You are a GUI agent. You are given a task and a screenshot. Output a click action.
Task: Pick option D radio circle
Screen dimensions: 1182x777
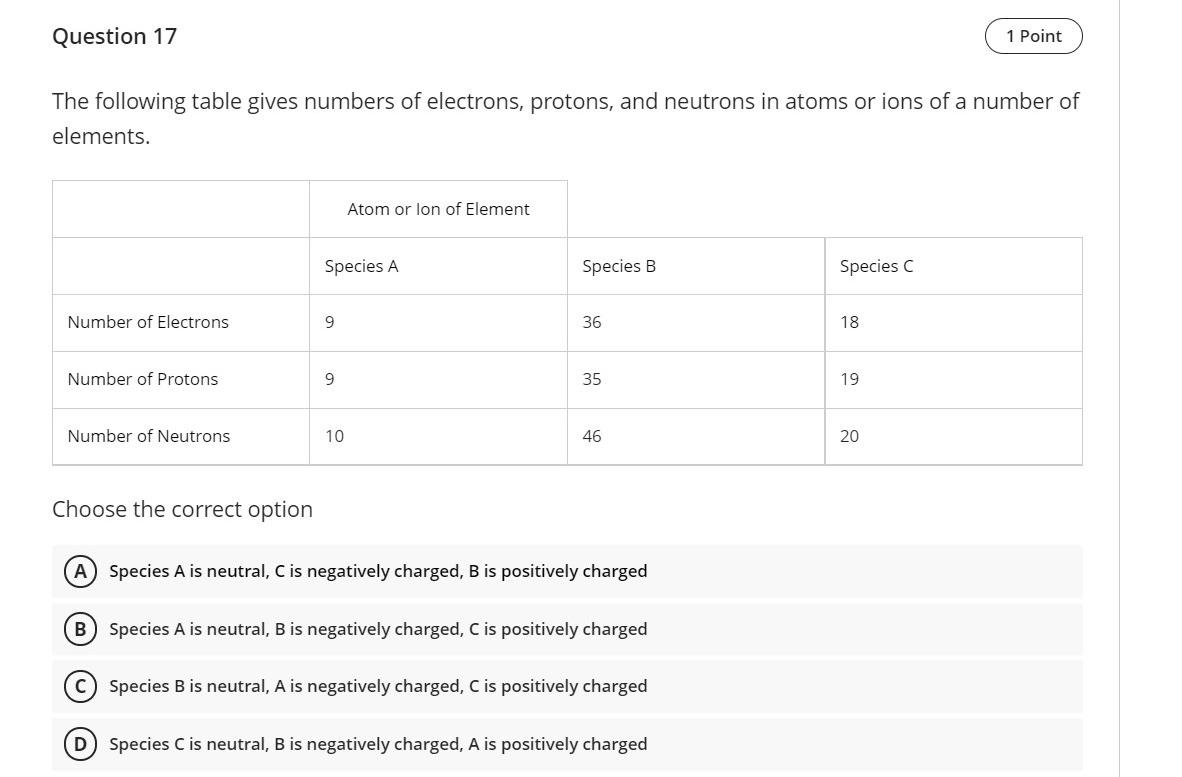tap(80, 744)
